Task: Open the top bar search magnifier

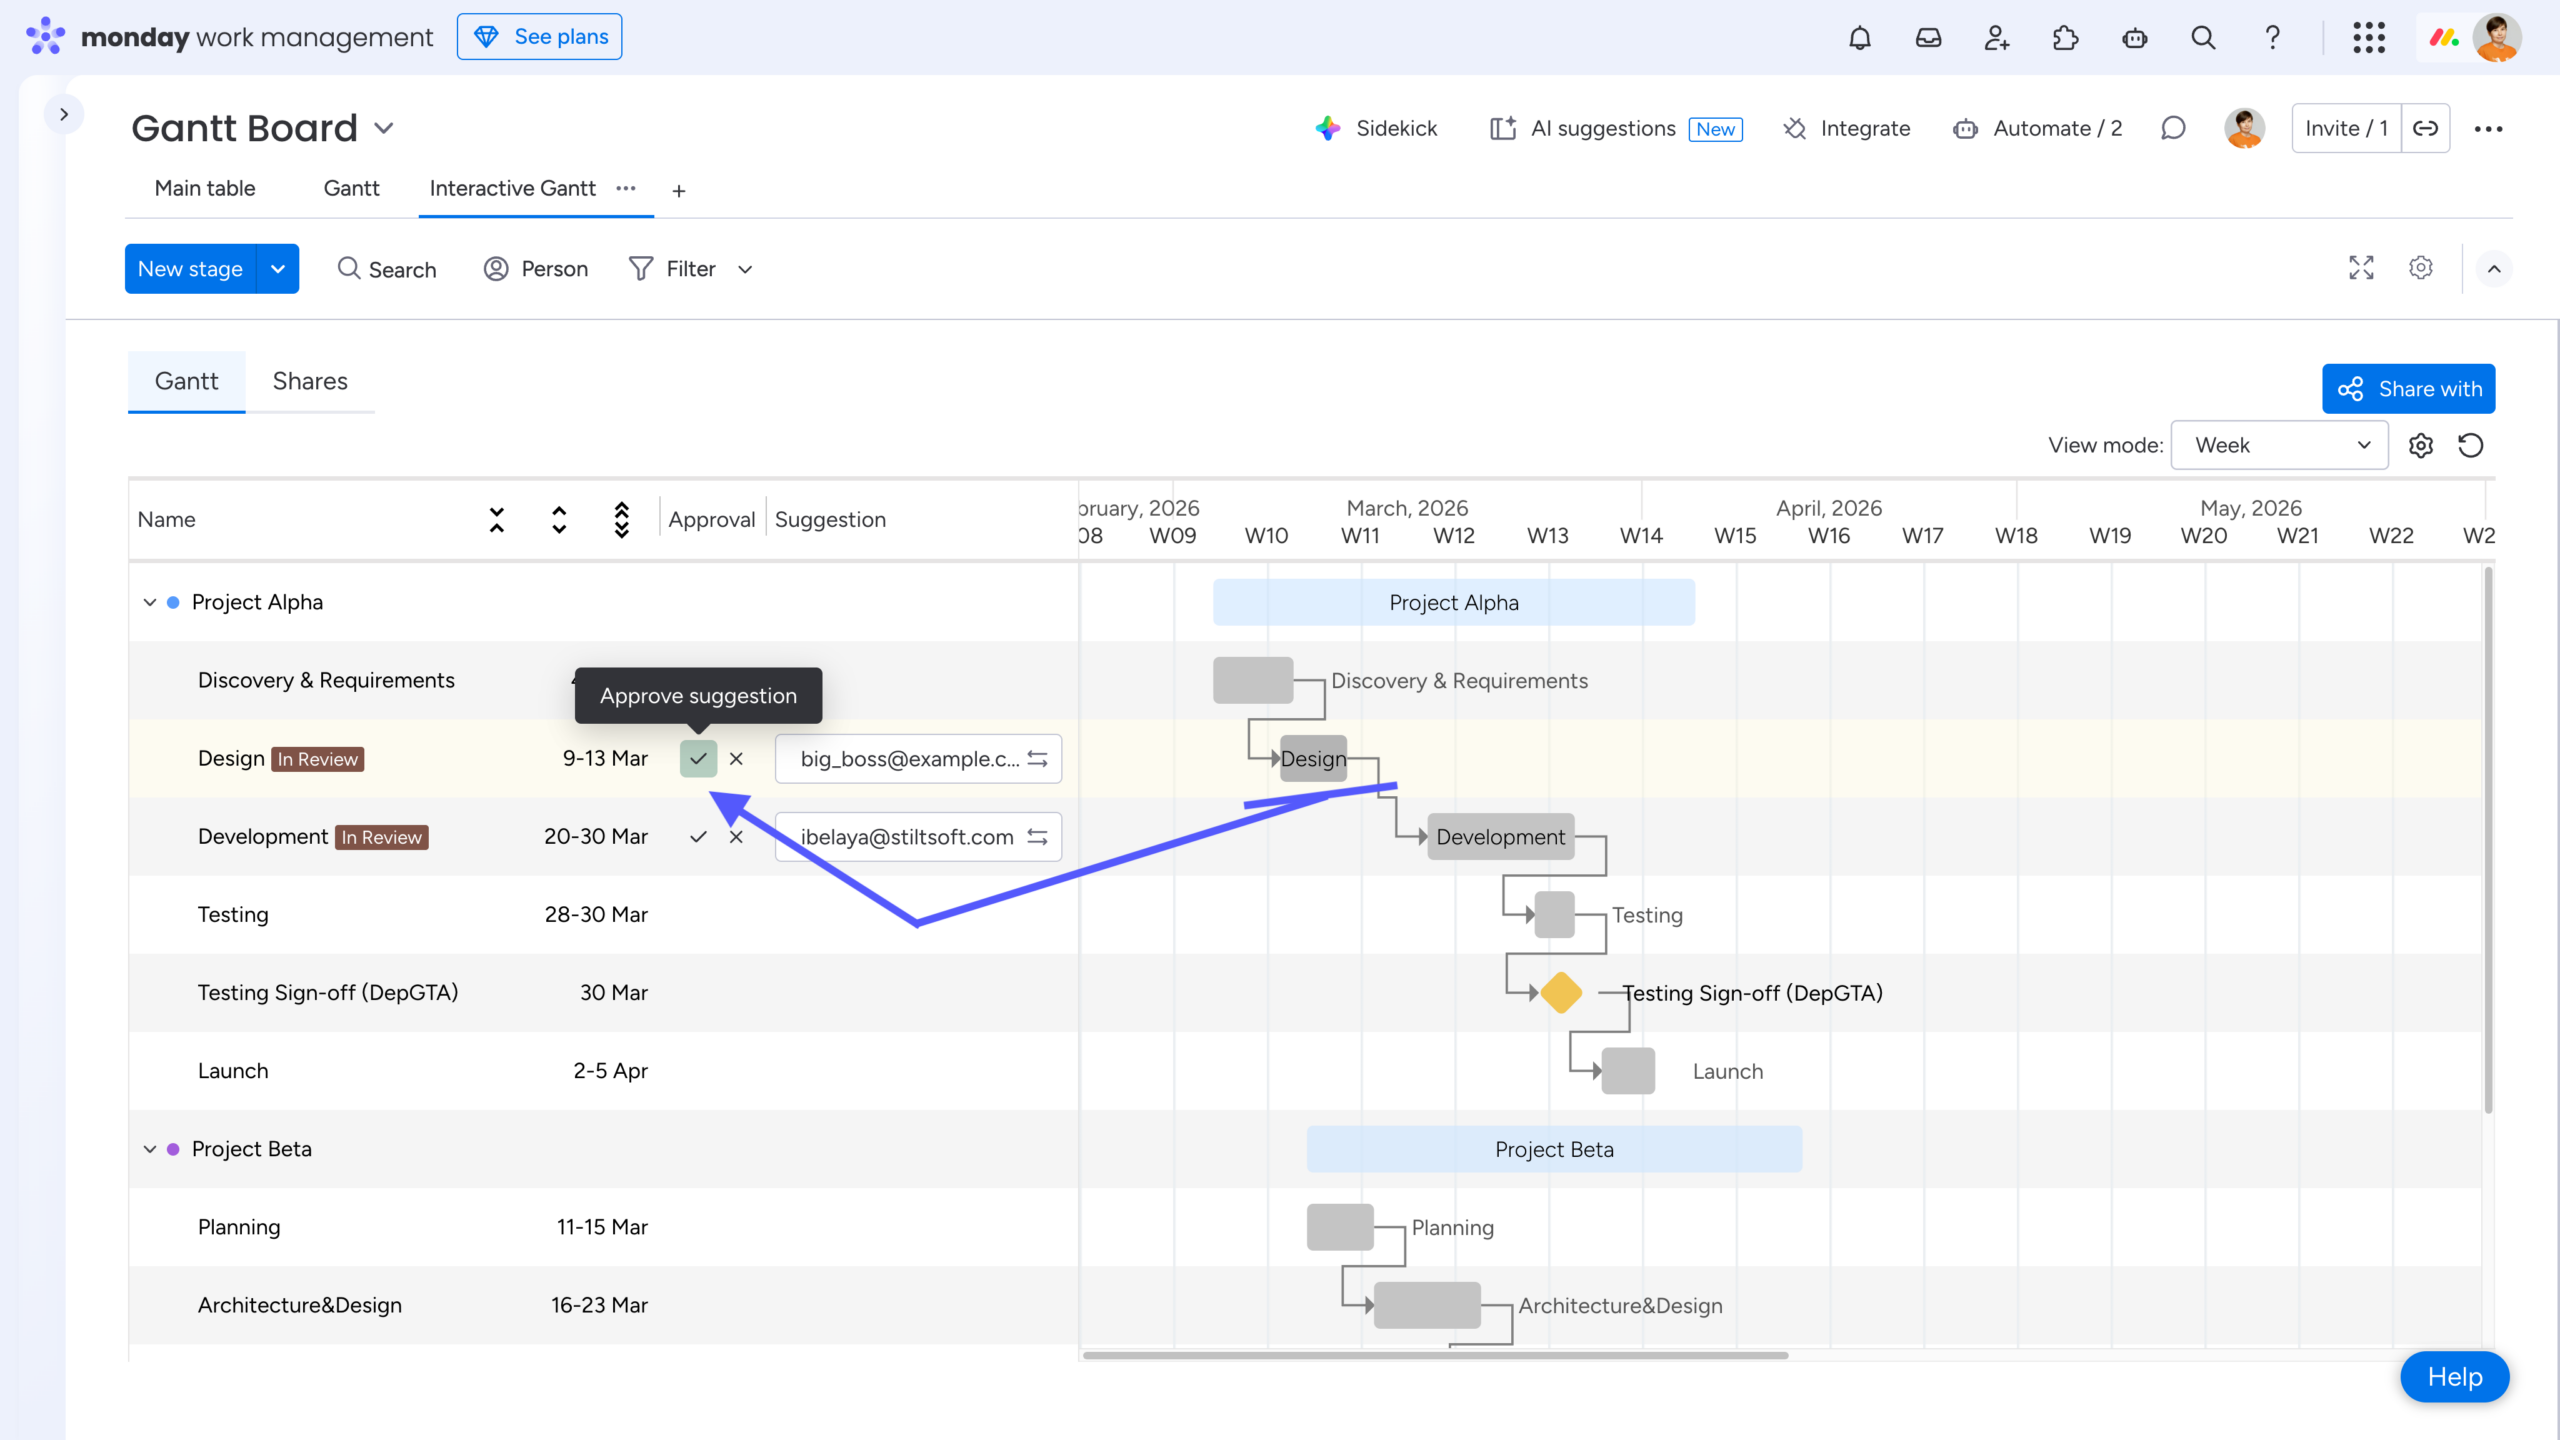Action: click(x=2203, y=37)
